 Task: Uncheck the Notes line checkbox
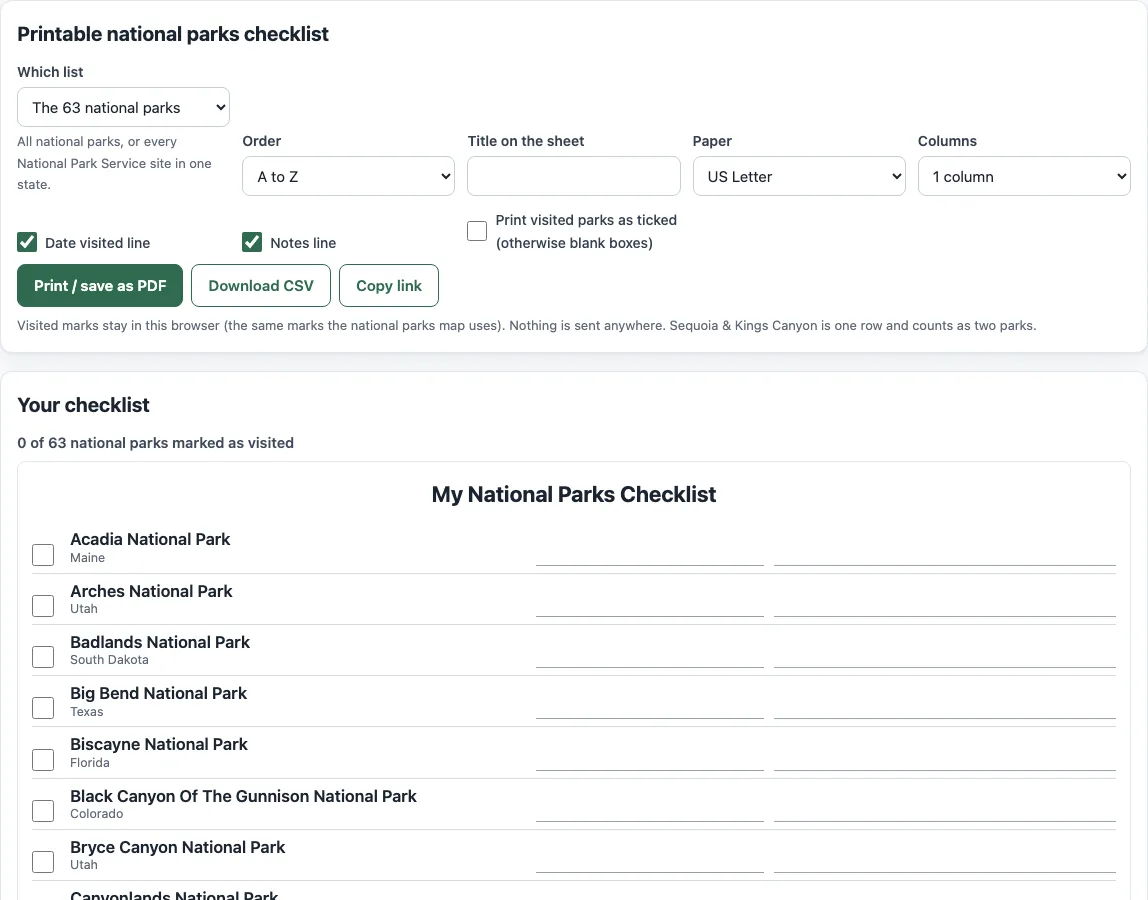252,242
